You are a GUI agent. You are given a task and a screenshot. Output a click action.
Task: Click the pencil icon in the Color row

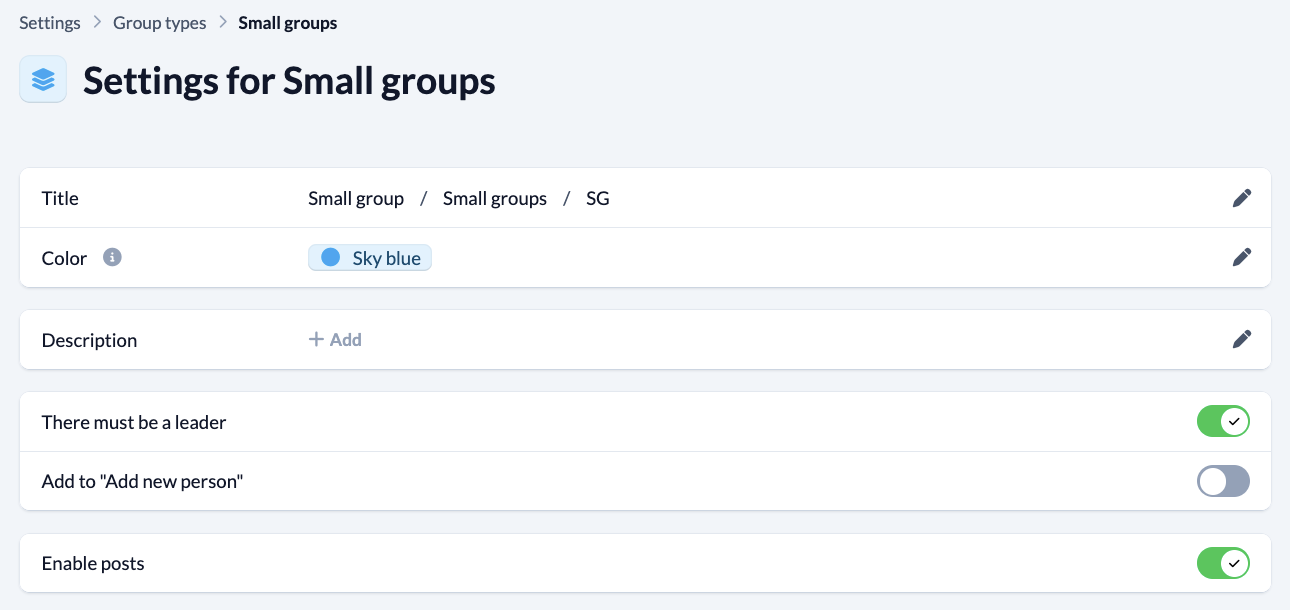[x=1241, y=257]
